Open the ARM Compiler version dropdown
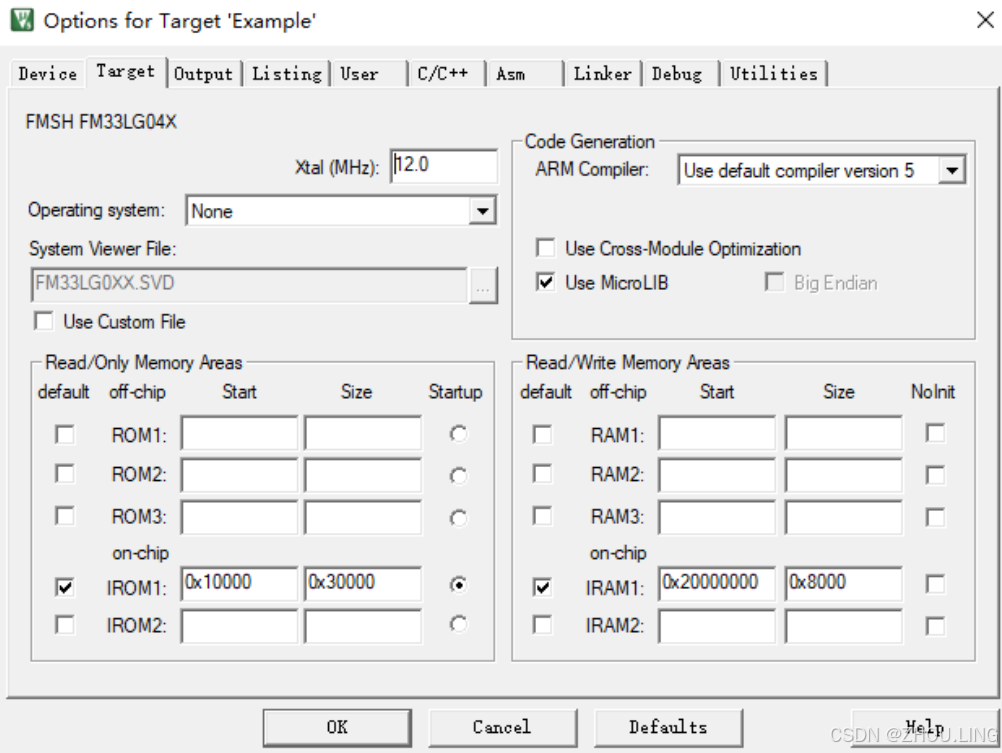Viewport: 1002px width, 753px height. pos(822,171)
